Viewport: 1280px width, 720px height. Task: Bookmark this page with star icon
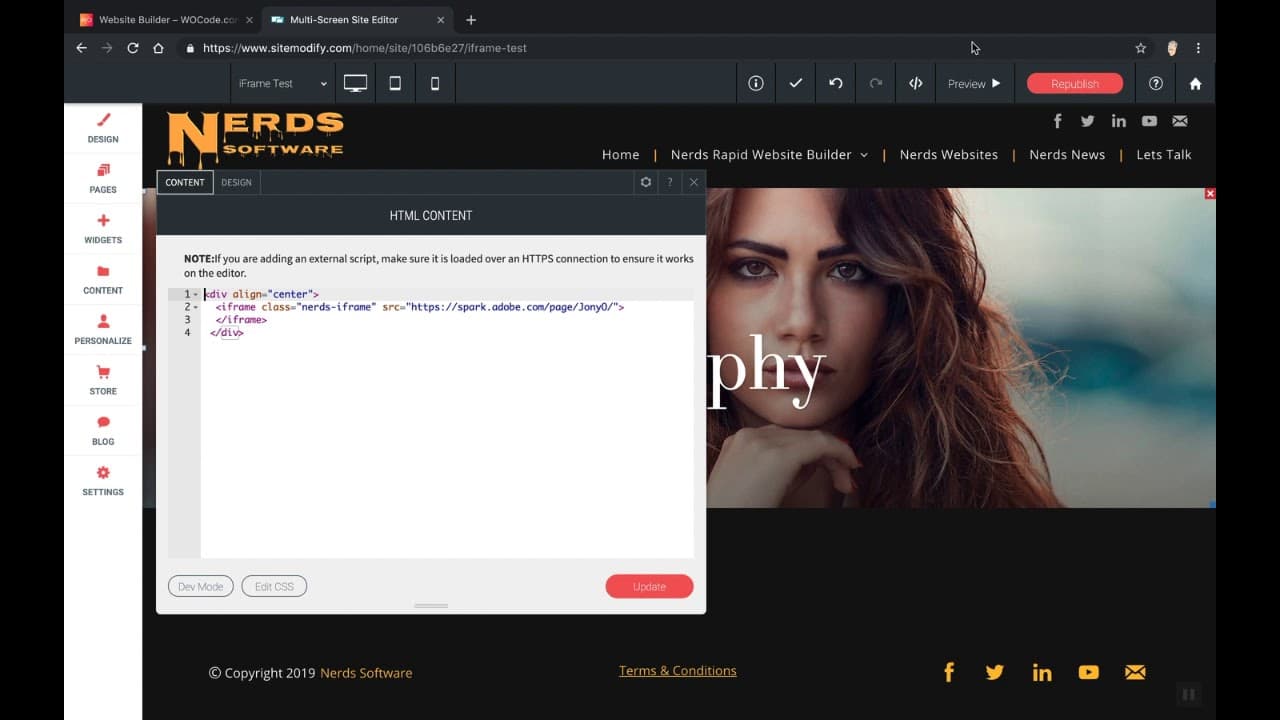pyautogui.click(x=1140, y=48)
